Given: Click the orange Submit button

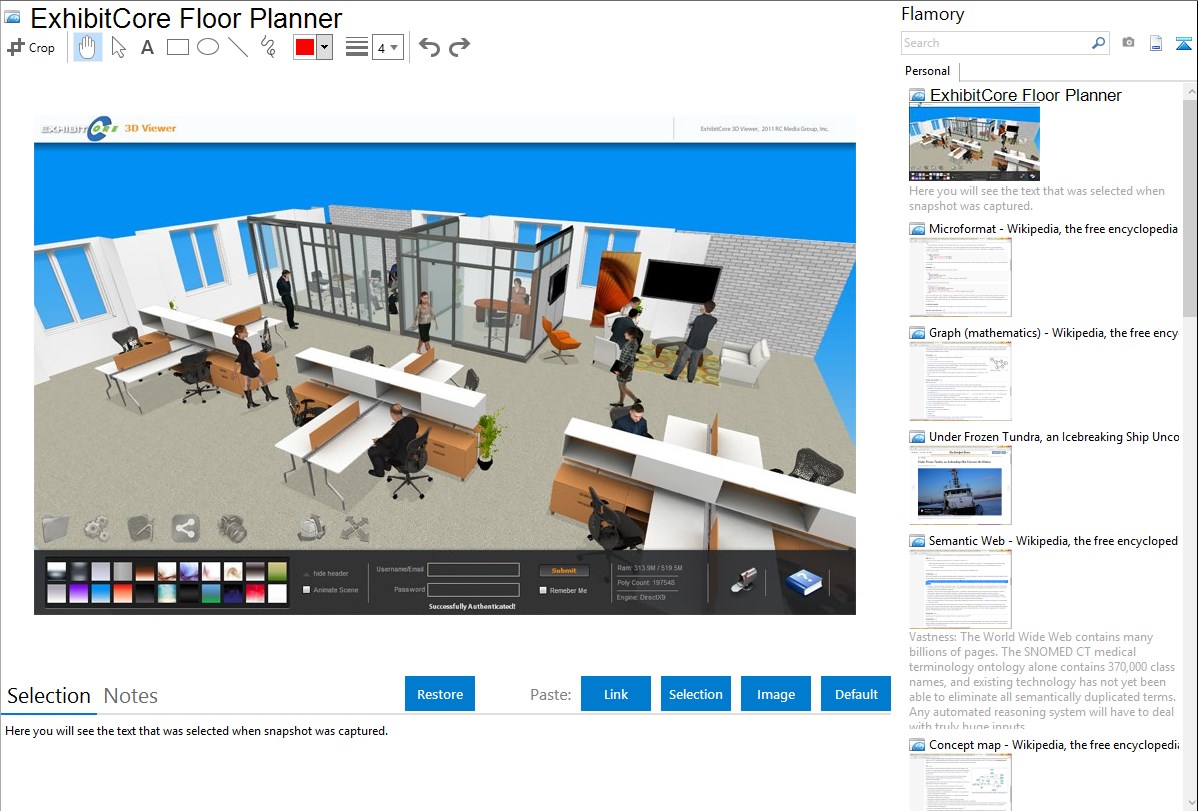Looking at the screenshot, I should [564, 570].
